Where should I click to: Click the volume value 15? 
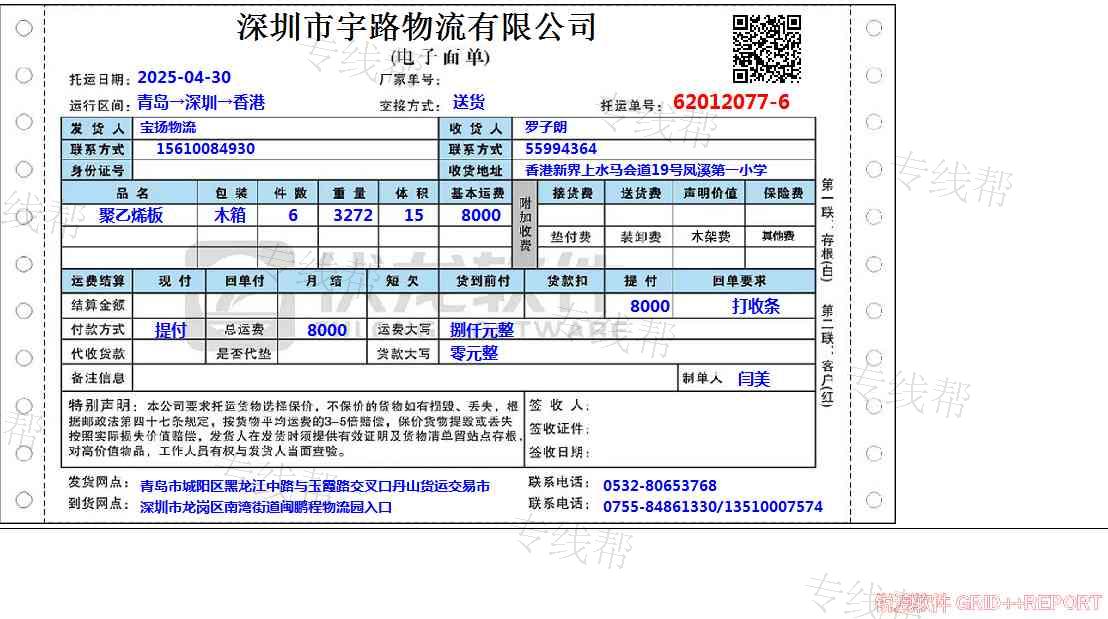point(413,216)
